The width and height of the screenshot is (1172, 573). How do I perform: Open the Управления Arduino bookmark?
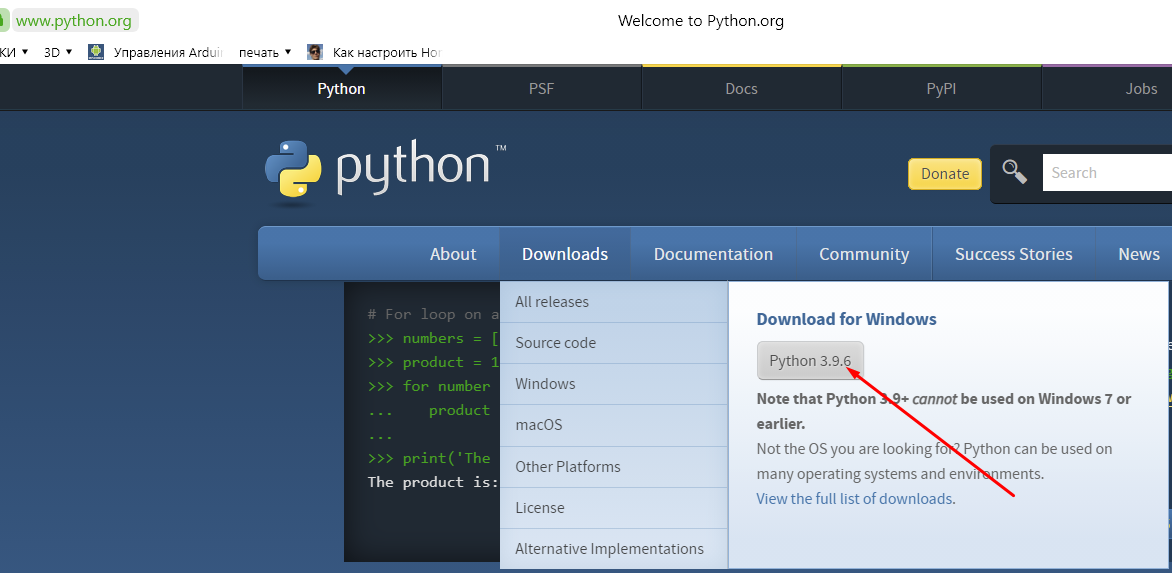point(168,52)
